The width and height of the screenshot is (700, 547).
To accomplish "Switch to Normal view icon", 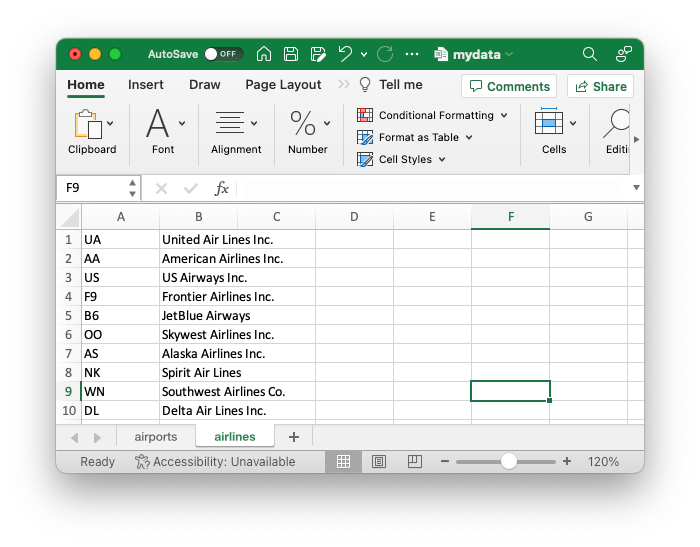I will tap(343, 462).
